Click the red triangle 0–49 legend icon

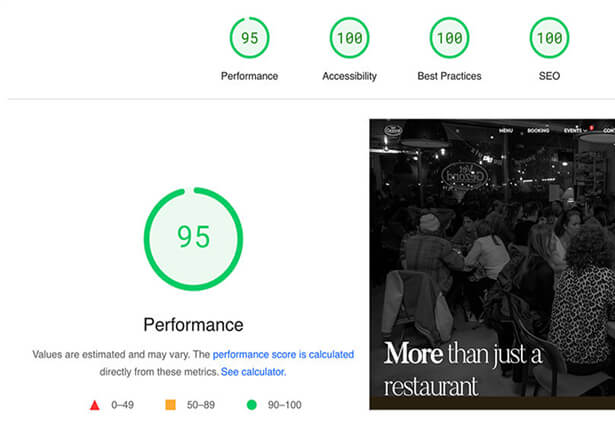click(95, 405)
